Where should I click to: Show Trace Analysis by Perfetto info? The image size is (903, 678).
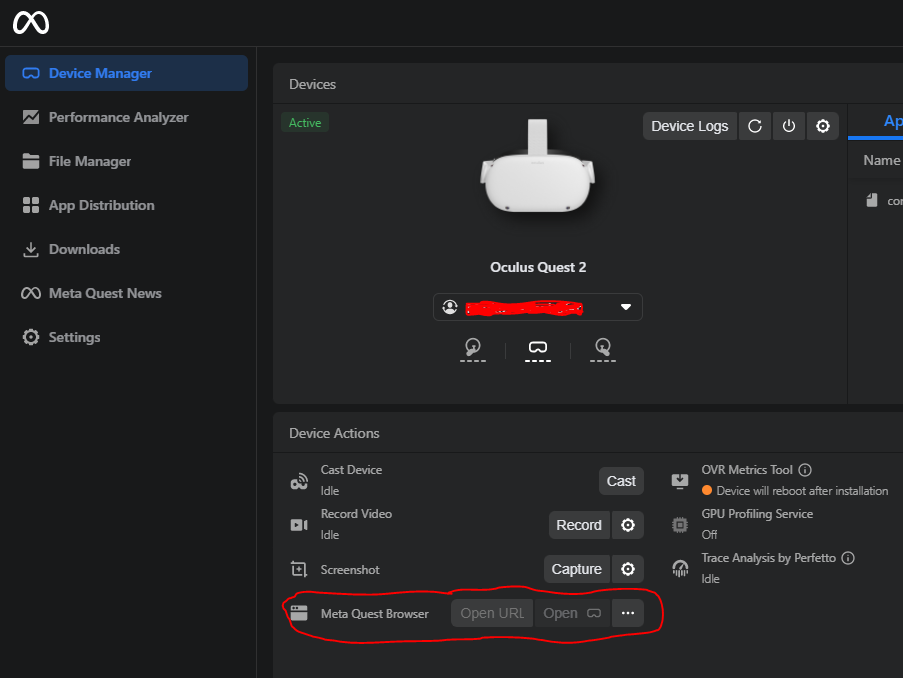point(848,558)
